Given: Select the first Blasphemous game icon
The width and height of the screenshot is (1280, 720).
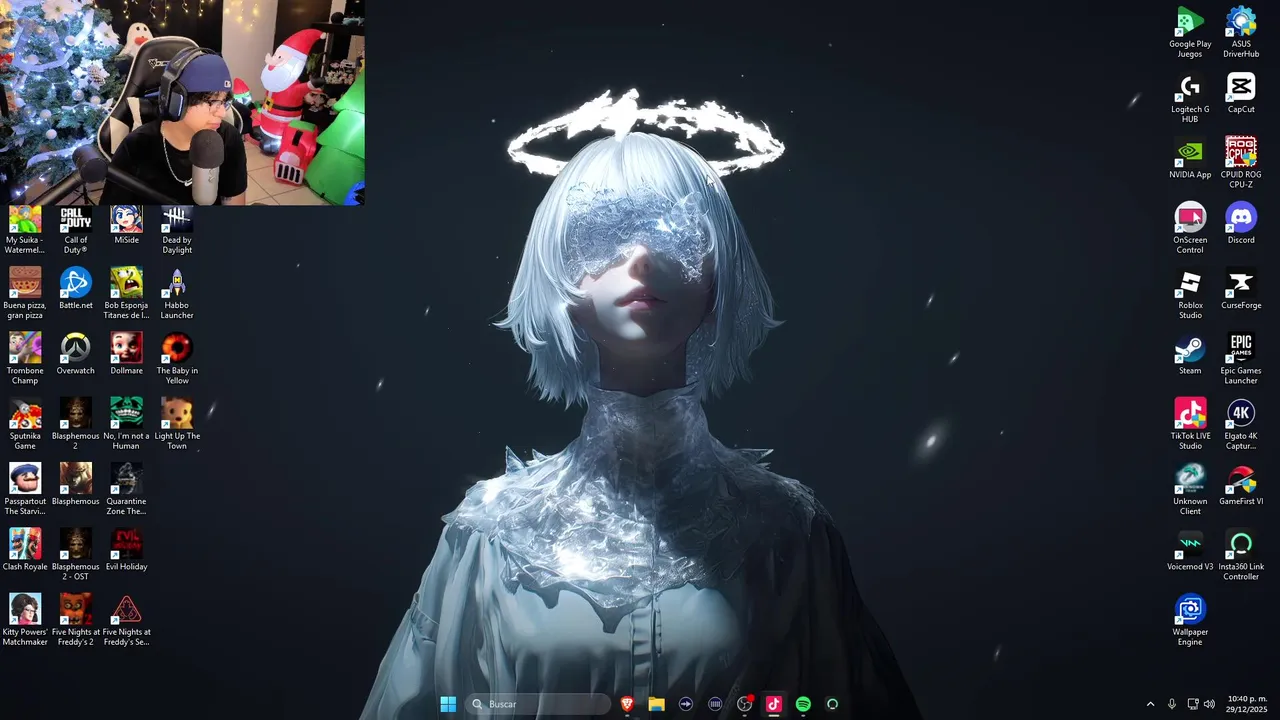Looking at the screenshot, I should tap(76, 485).
